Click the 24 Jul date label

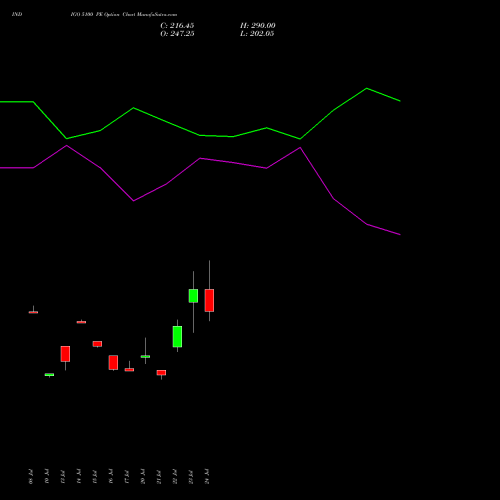coord(207,476)
